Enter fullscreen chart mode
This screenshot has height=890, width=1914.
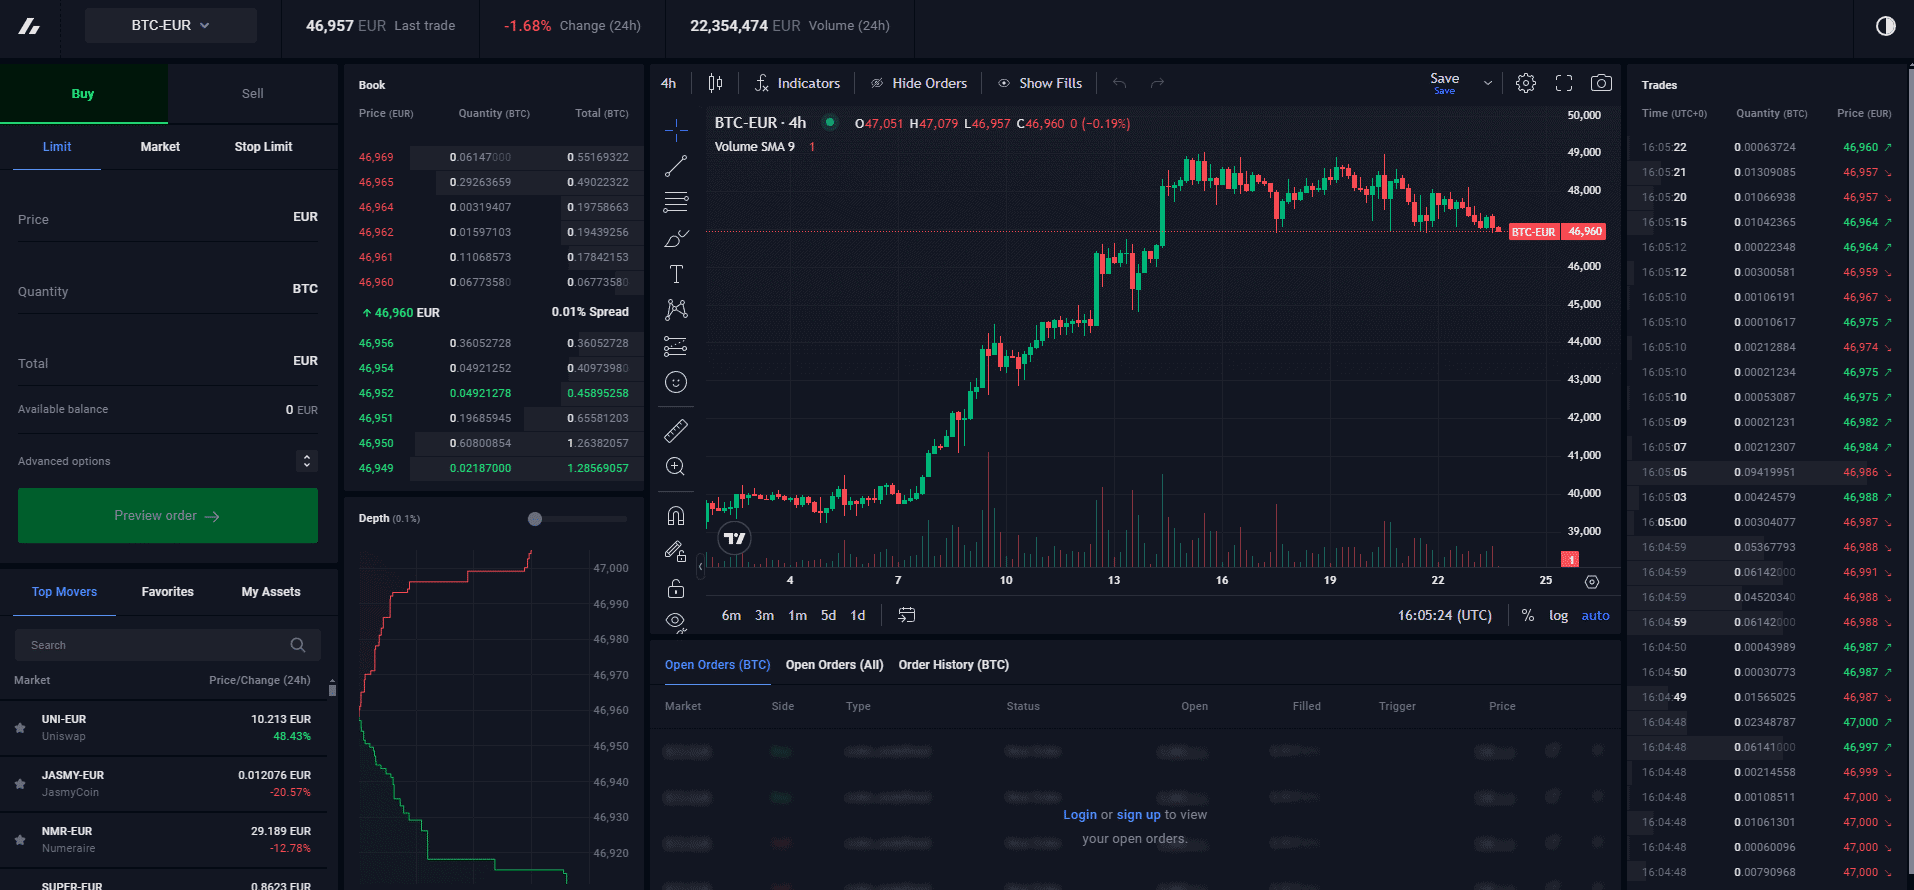(x=1564, y=83)
